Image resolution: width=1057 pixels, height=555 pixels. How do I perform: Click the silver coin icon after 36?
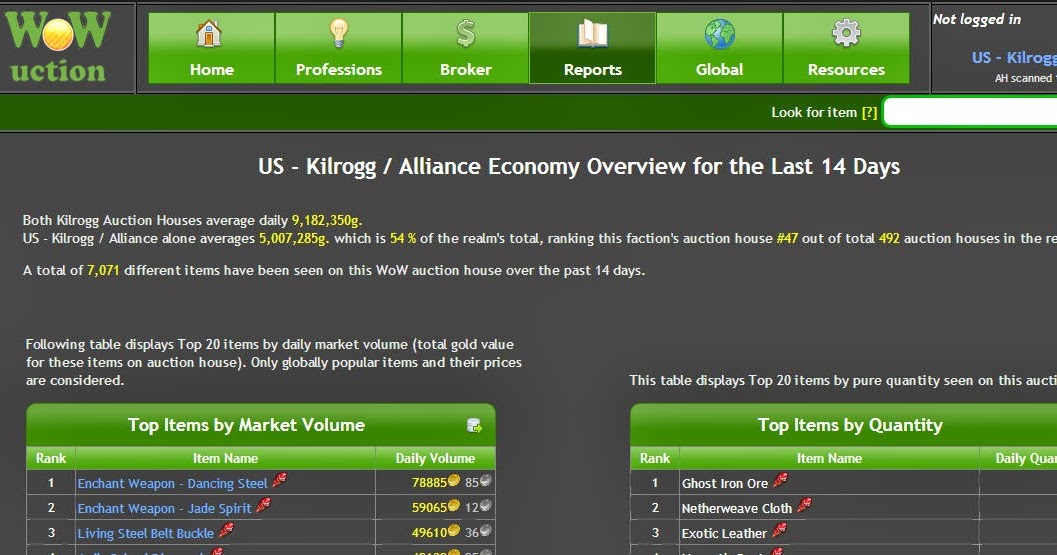[485, 531]
